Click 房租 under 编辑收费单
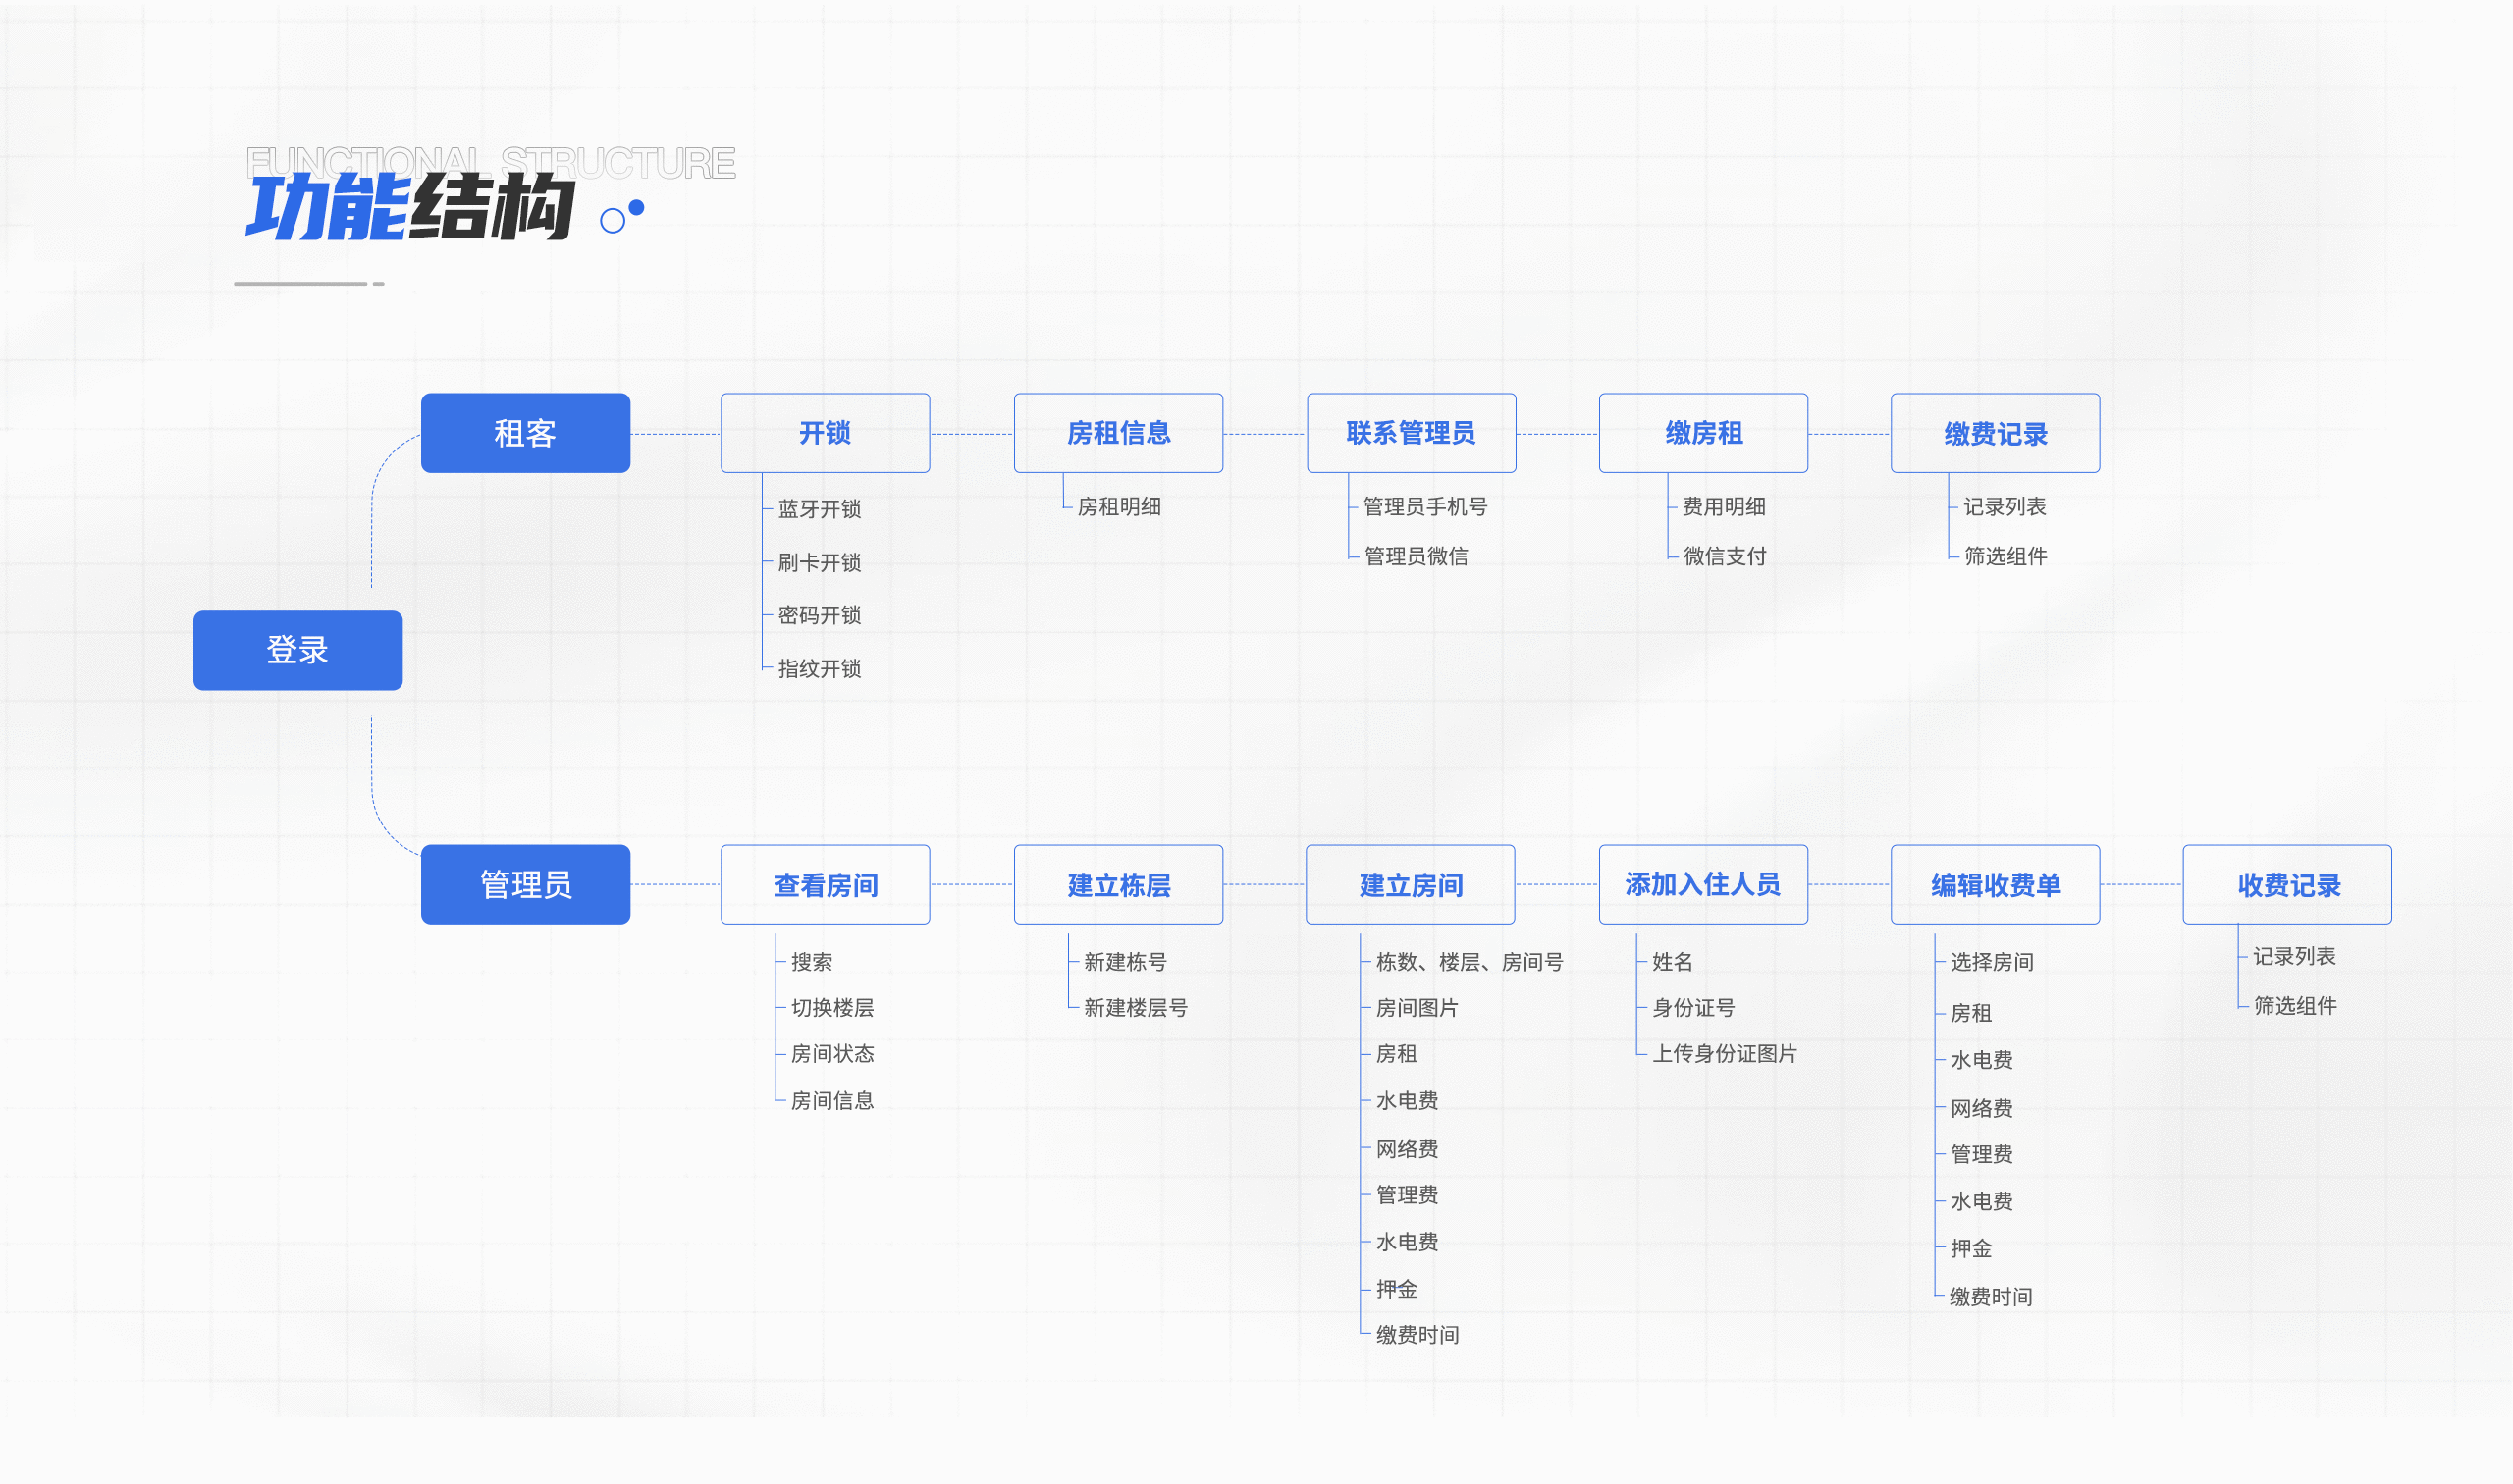The height and width of the screenshot is (1484, 2513). (x=1971, y=1013)
